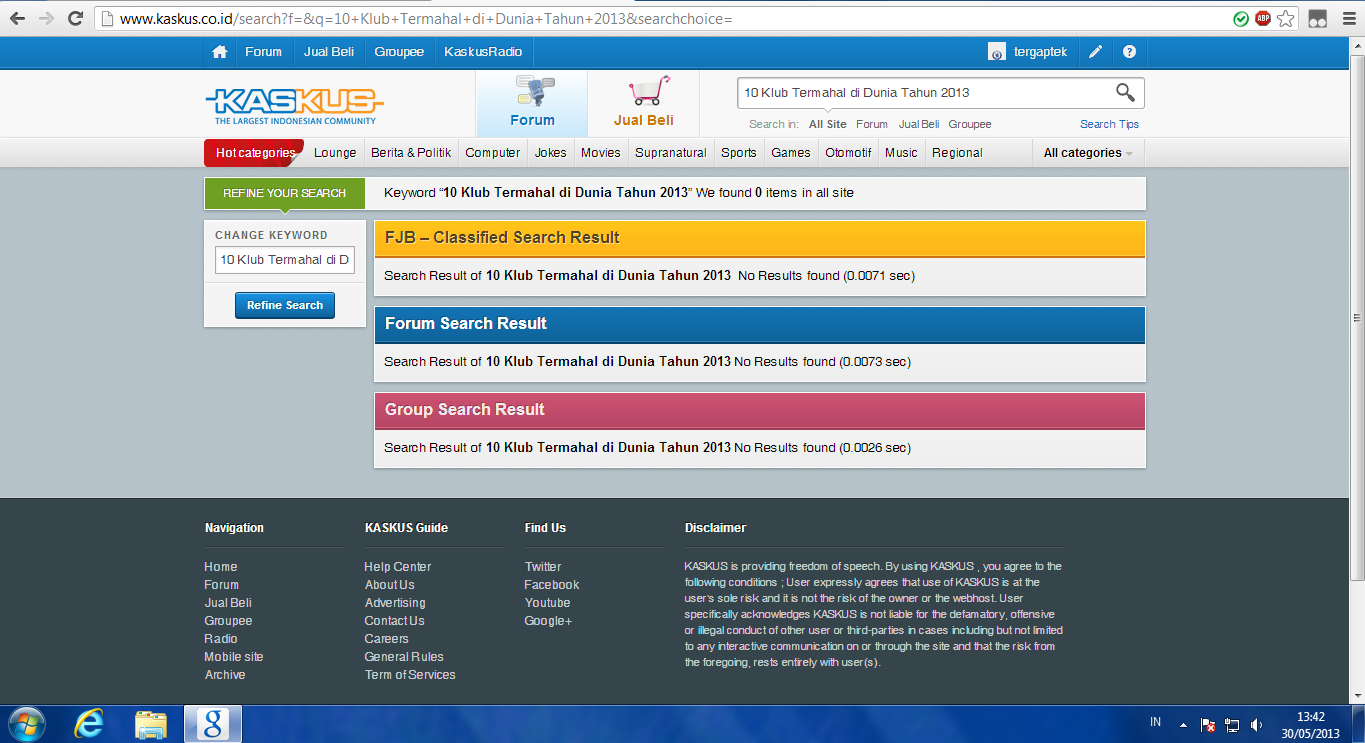Open the Mobile site footer link
This screenshot has height=743, width=1365.
(234, 657)
